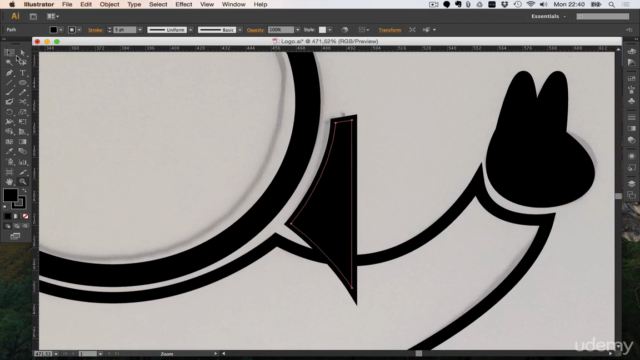Image resolution: width=640 pixels, height=360 pixels.
Task: Open the stroke color dropdown in control bar
Action: coord(79,30)
